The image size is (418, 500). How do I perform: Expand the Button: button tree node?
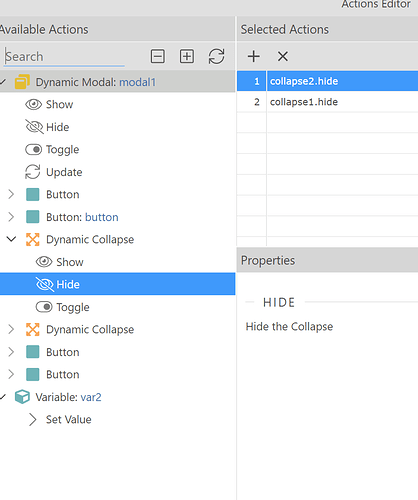pyautogui.click(x=11, y=217)
